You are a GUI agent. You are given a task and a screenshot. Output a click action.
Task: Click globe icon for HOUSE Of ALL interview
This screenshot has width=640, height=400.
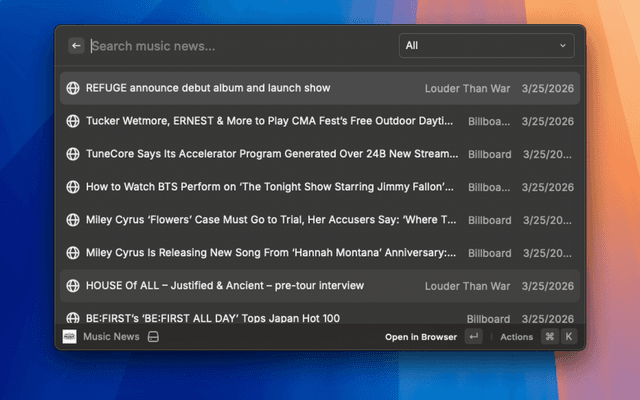click(x=72, y=286)
